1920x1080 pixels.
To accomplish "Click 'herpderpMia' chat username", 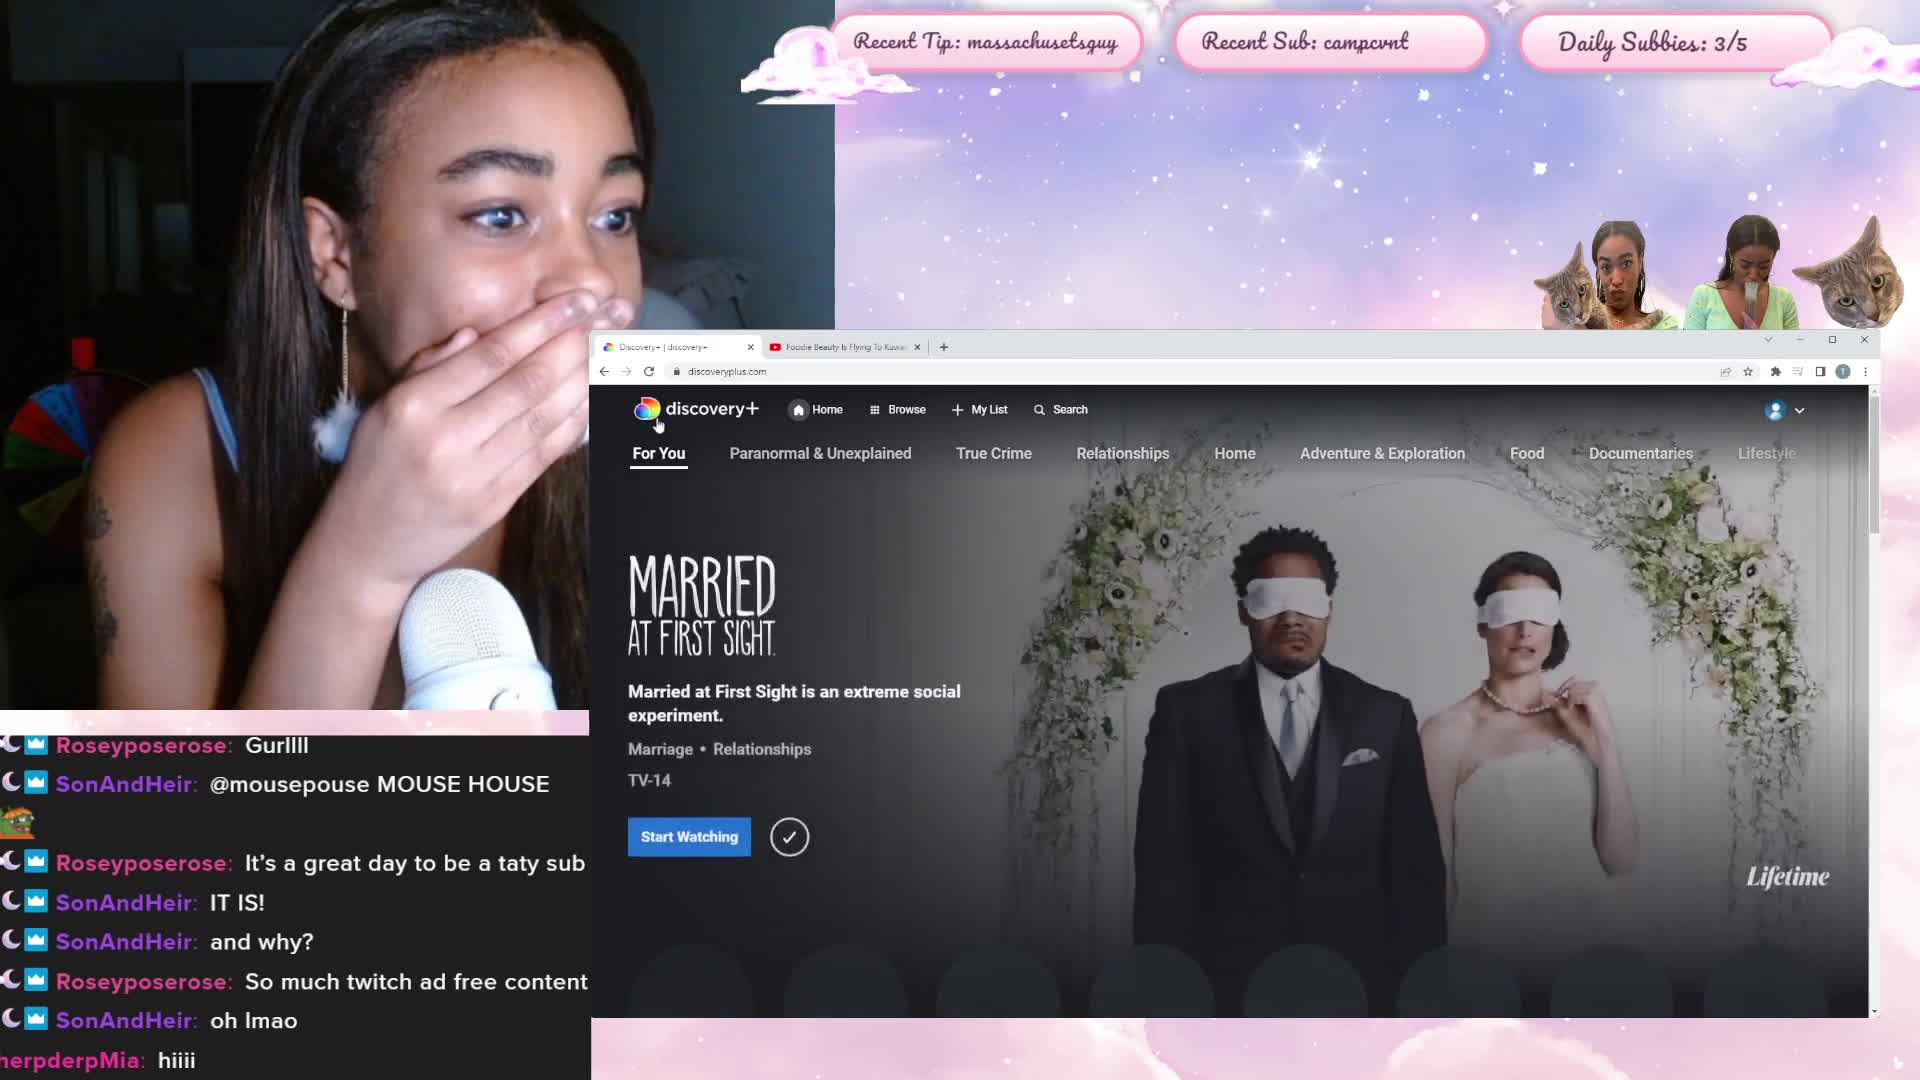I will pyautogui.click(x=68, y=1060).
